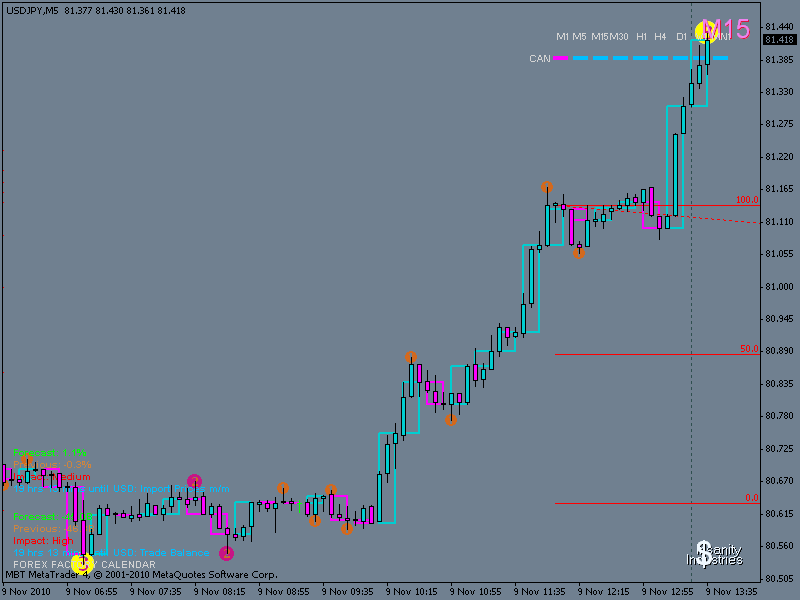Click the cyan CAN dash beneath M5
Viewport: 800px width, 600px height.
(581, 58)
